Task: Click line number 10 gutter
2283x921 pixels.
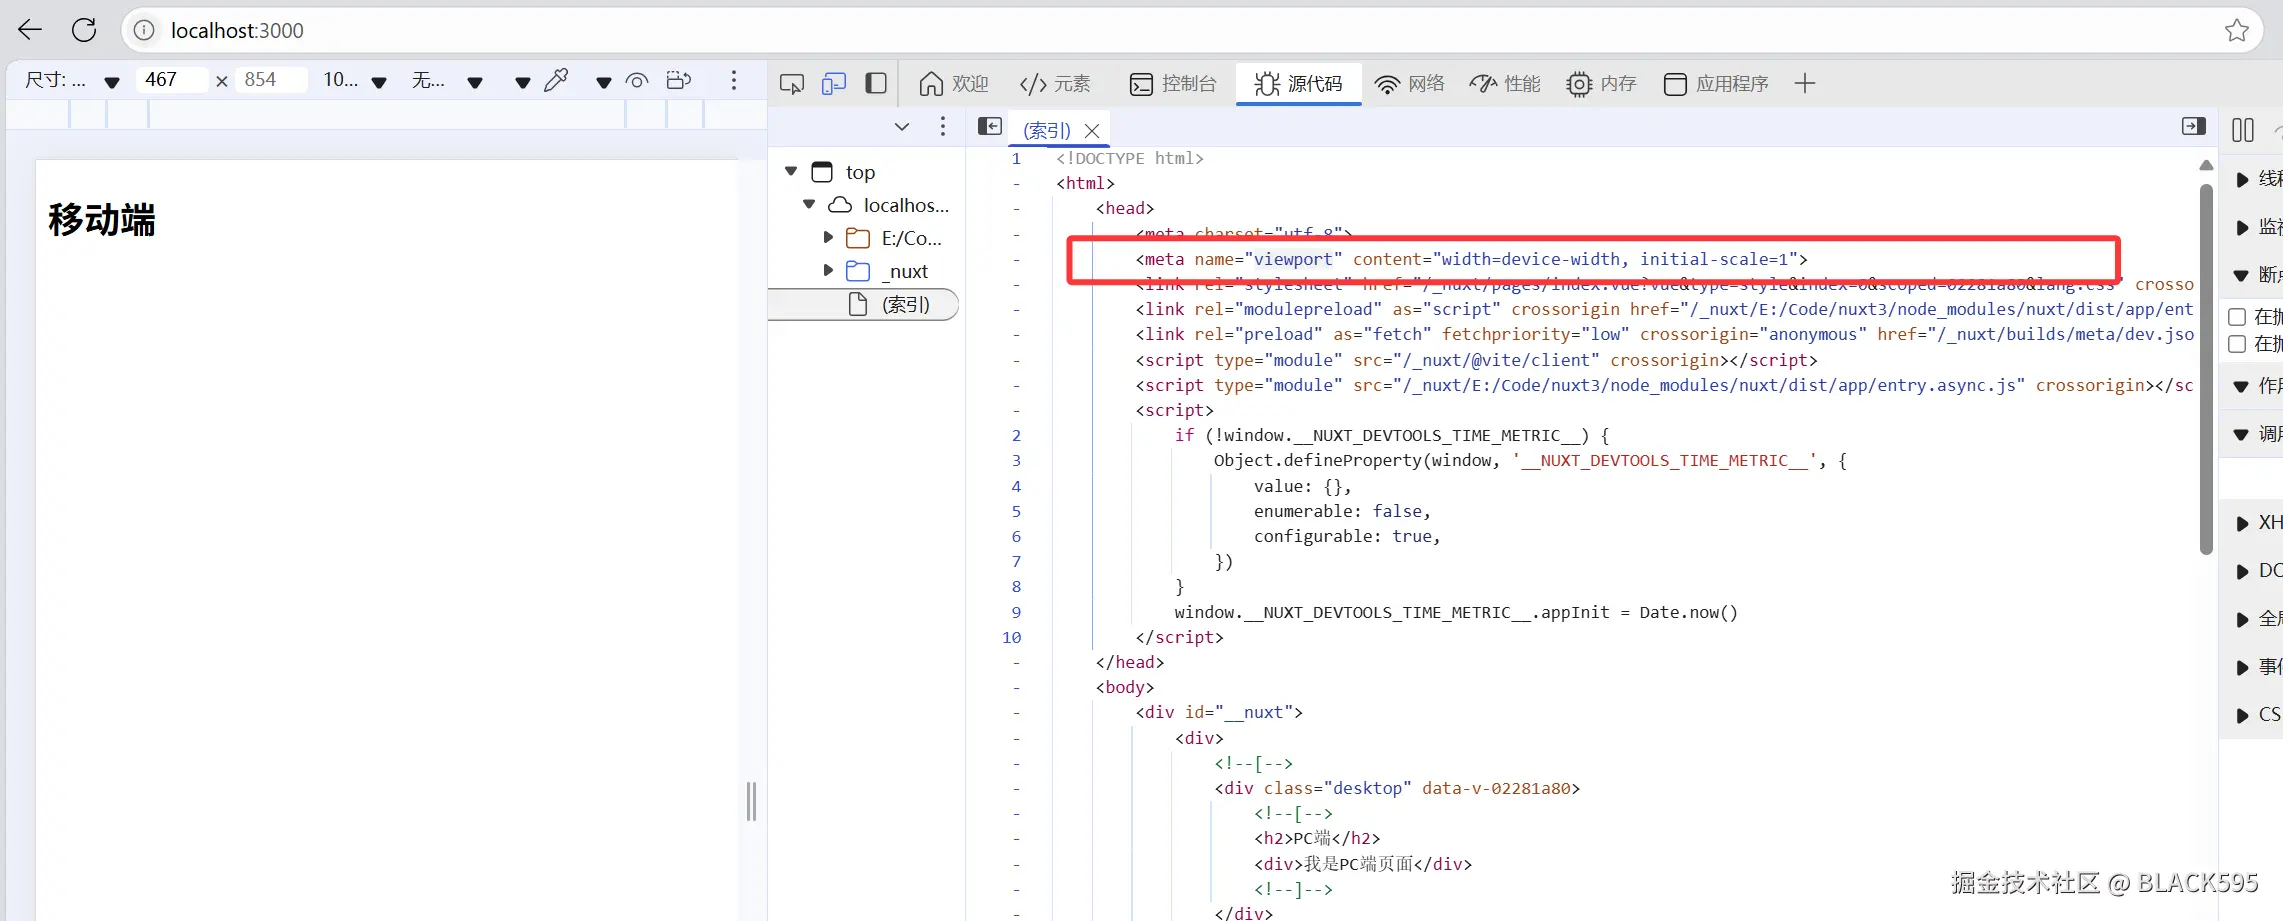Action: [1012, 638]
